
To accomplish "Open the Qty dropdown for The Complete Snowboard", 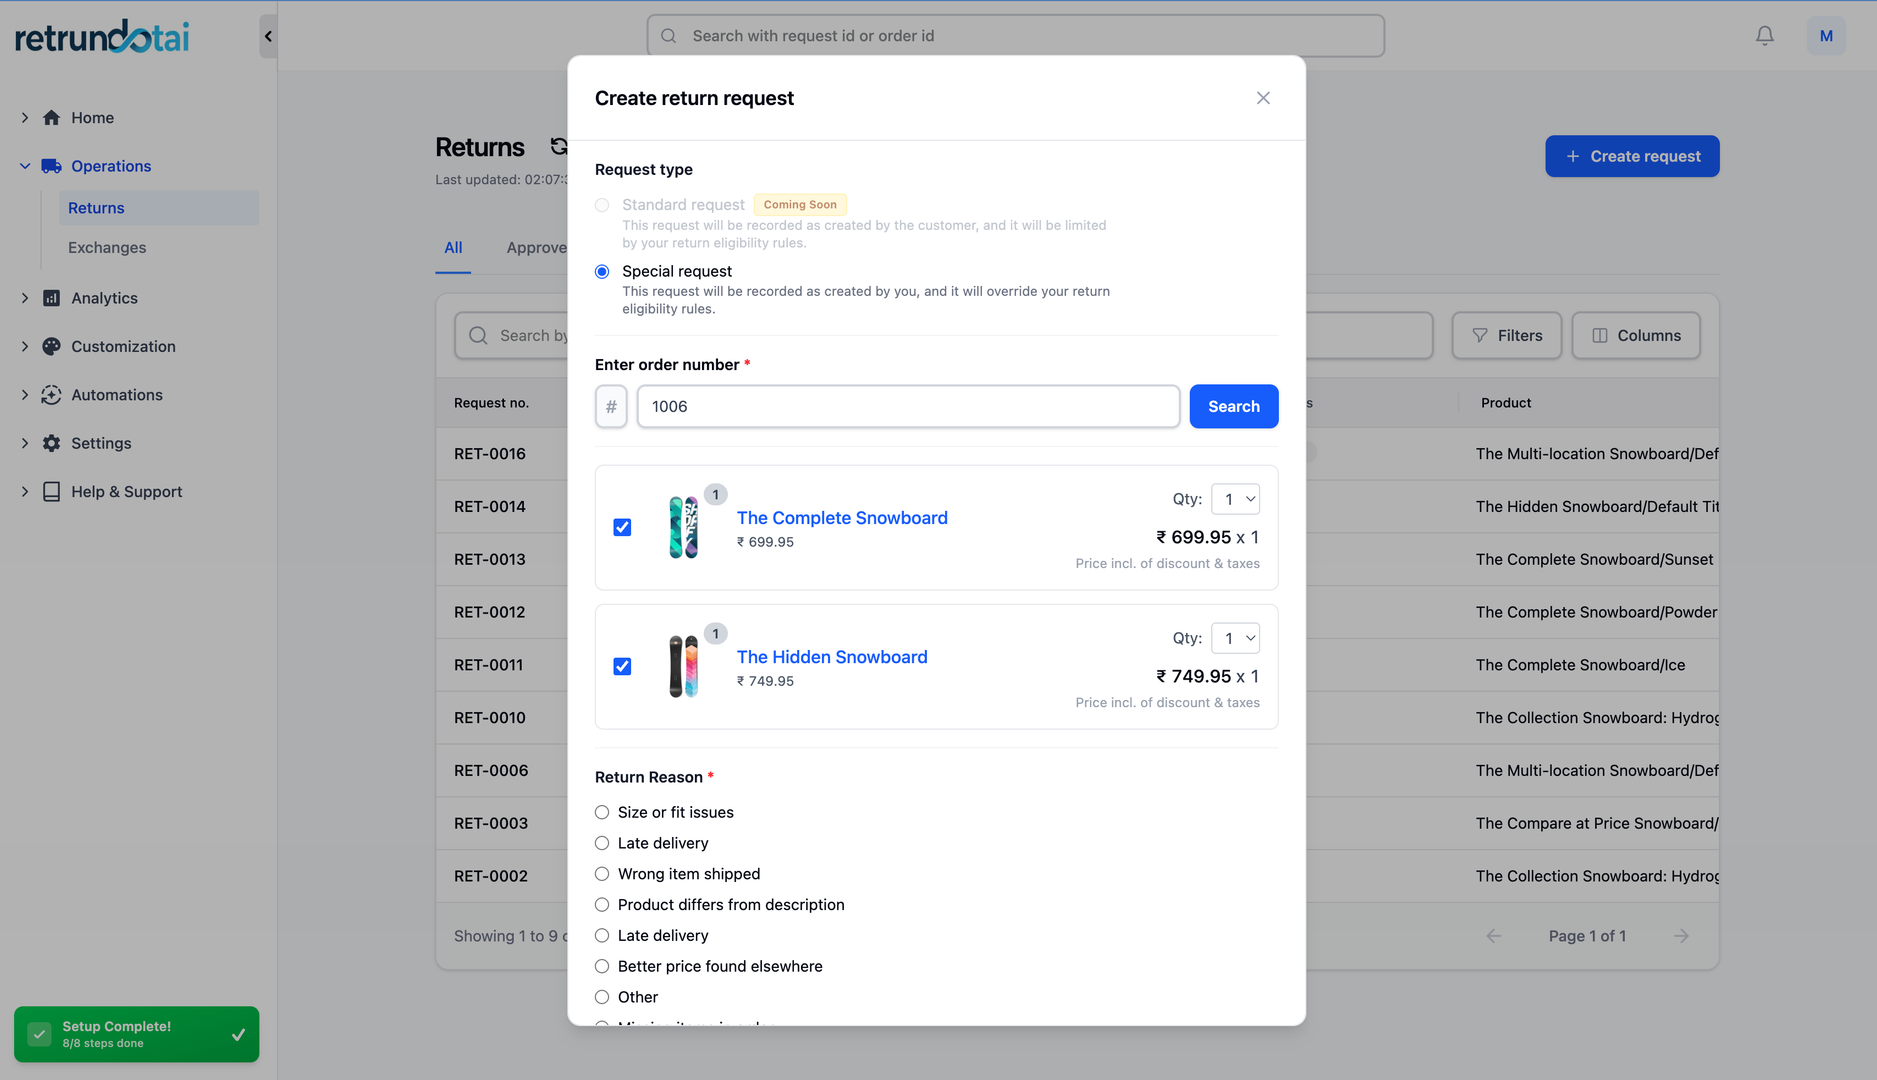I will click(1236, 498).
